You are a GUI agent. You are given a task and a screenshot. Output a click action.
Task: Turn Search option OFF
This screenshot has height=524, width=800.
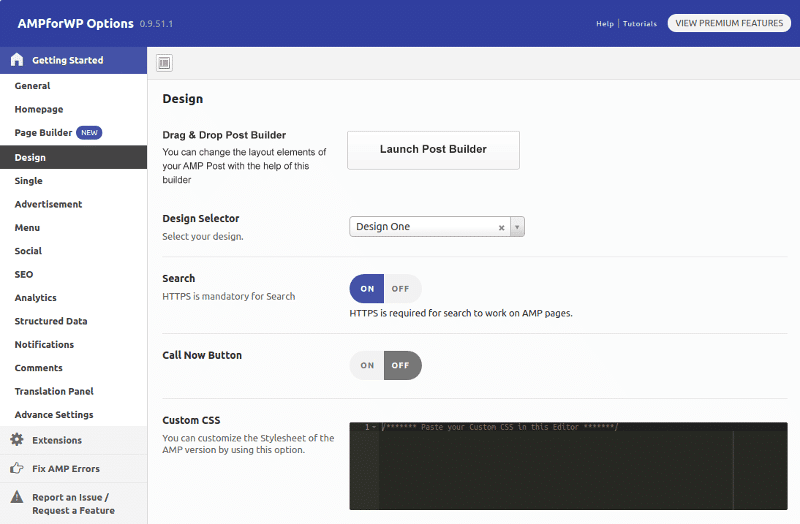pyautogui.click(x=401, y=289)
